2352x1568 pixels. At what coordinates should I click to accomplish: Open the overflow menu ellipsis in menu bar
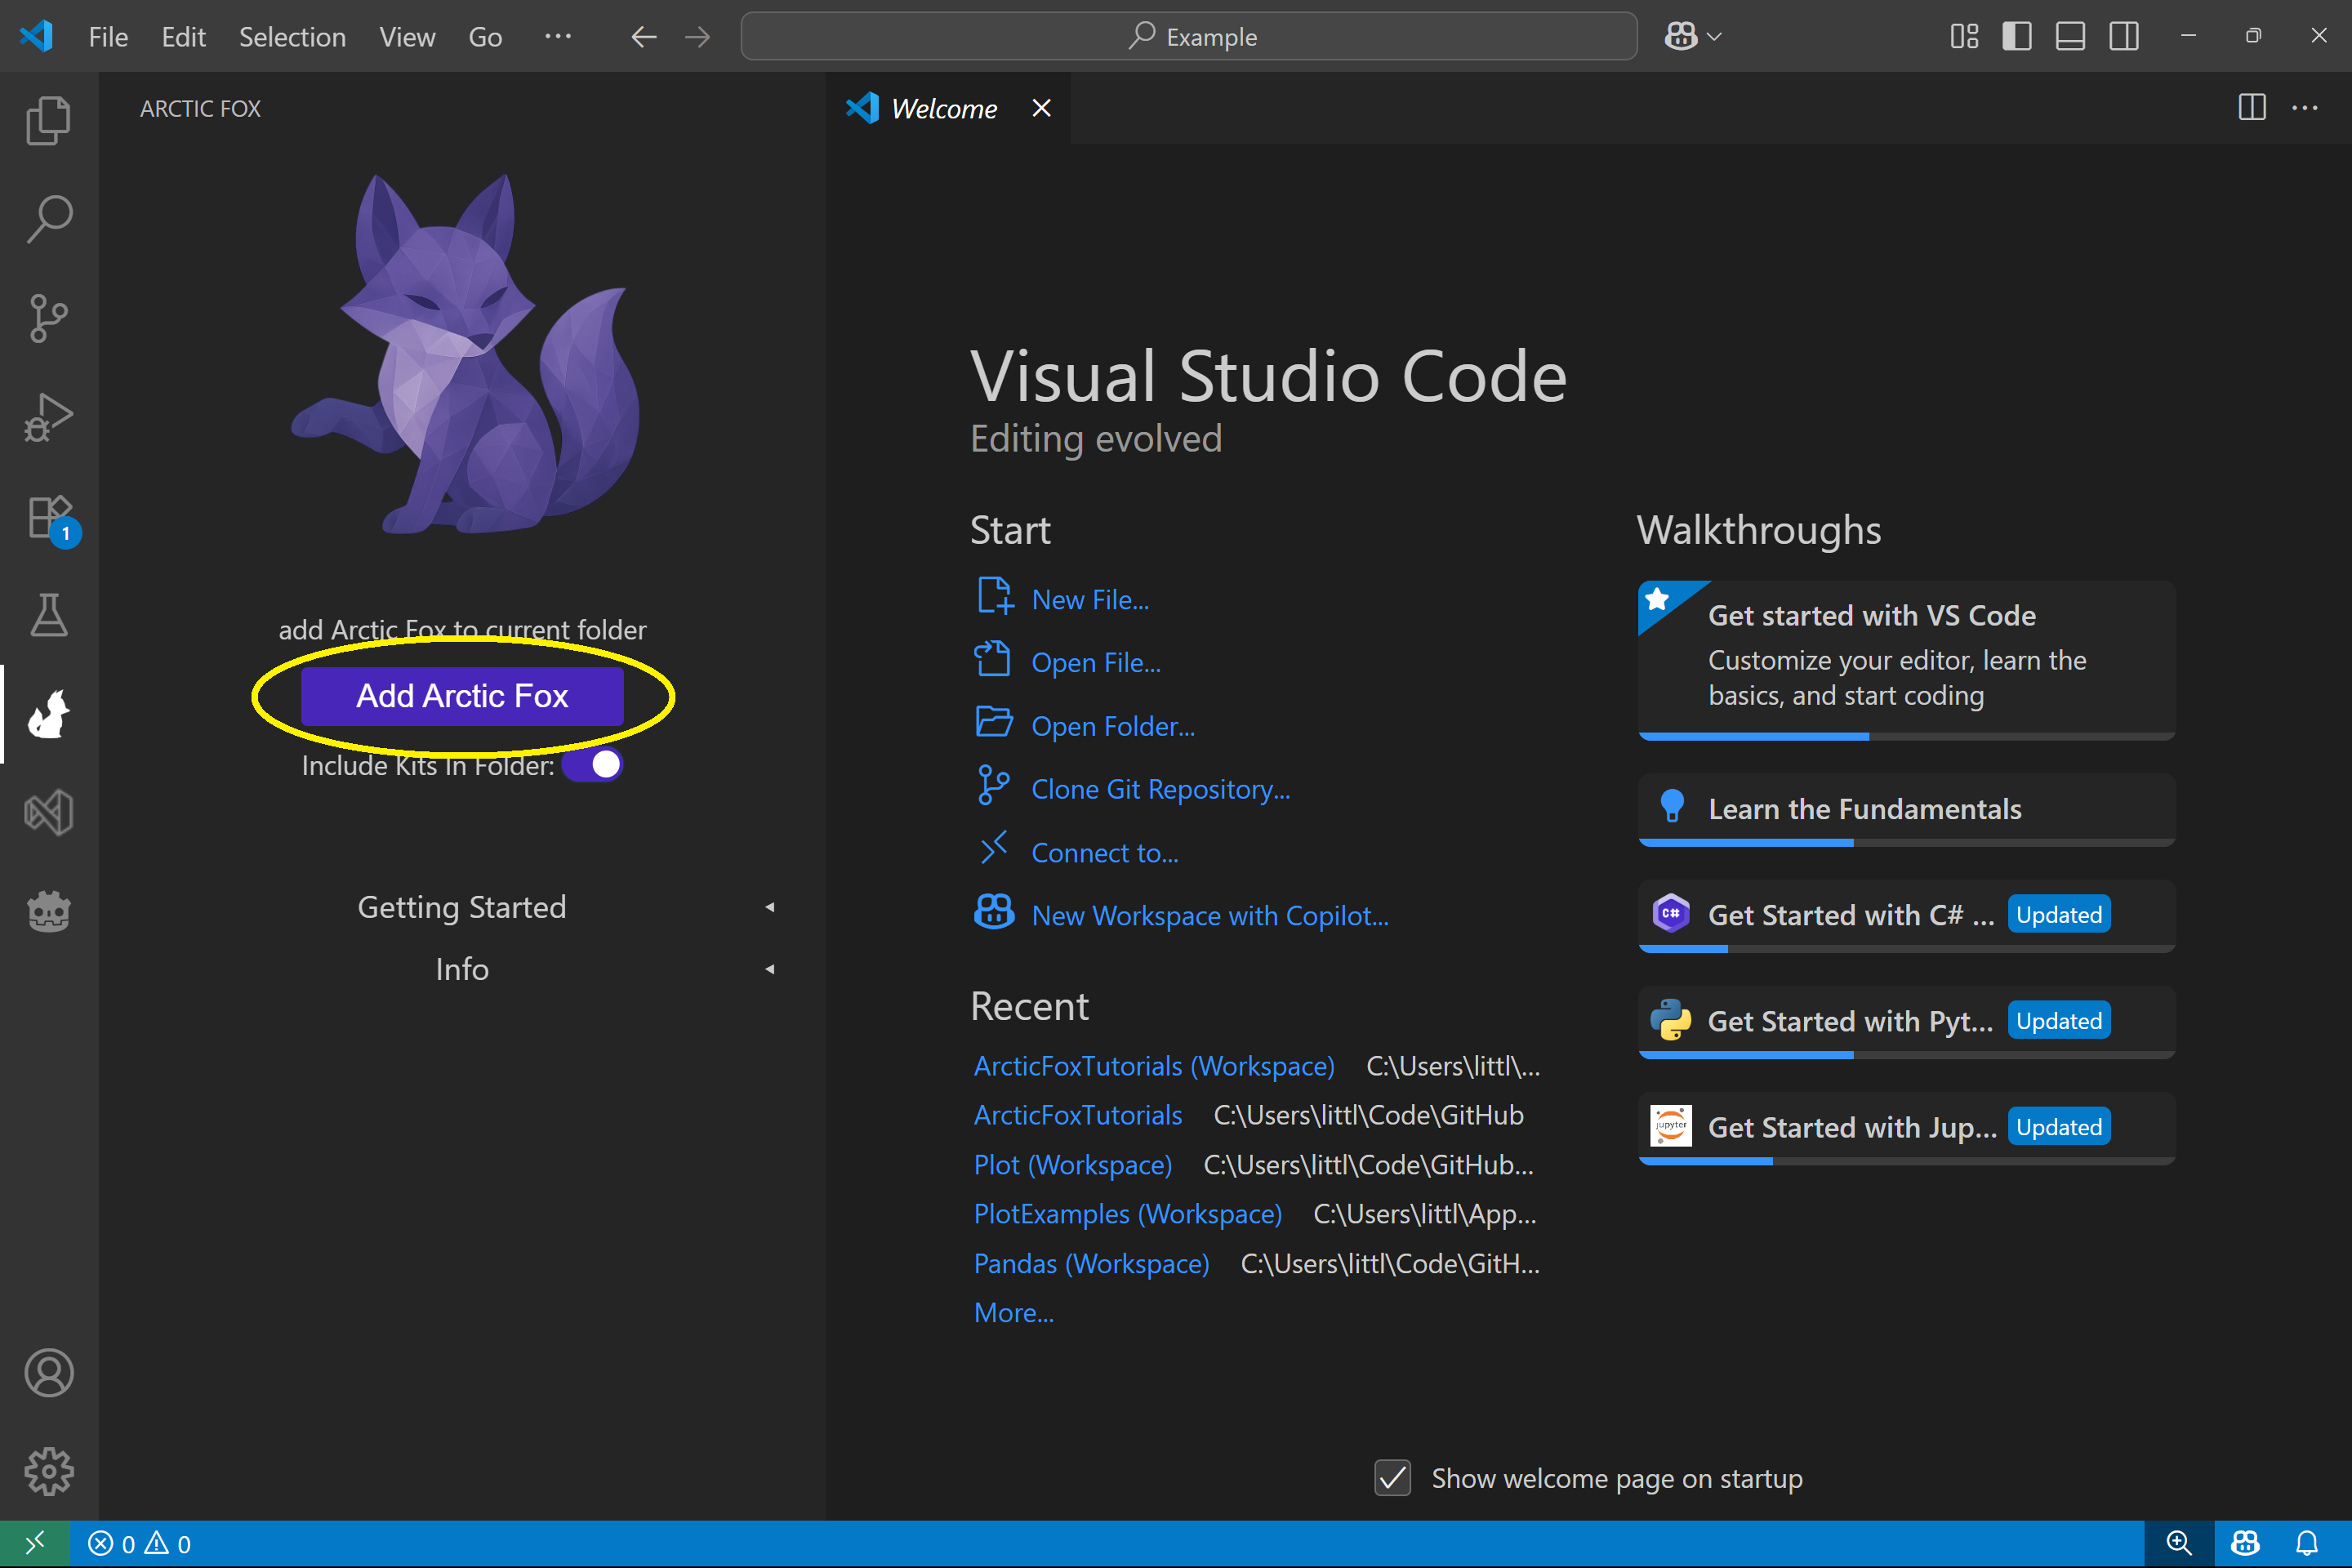[x=558, y=37]
